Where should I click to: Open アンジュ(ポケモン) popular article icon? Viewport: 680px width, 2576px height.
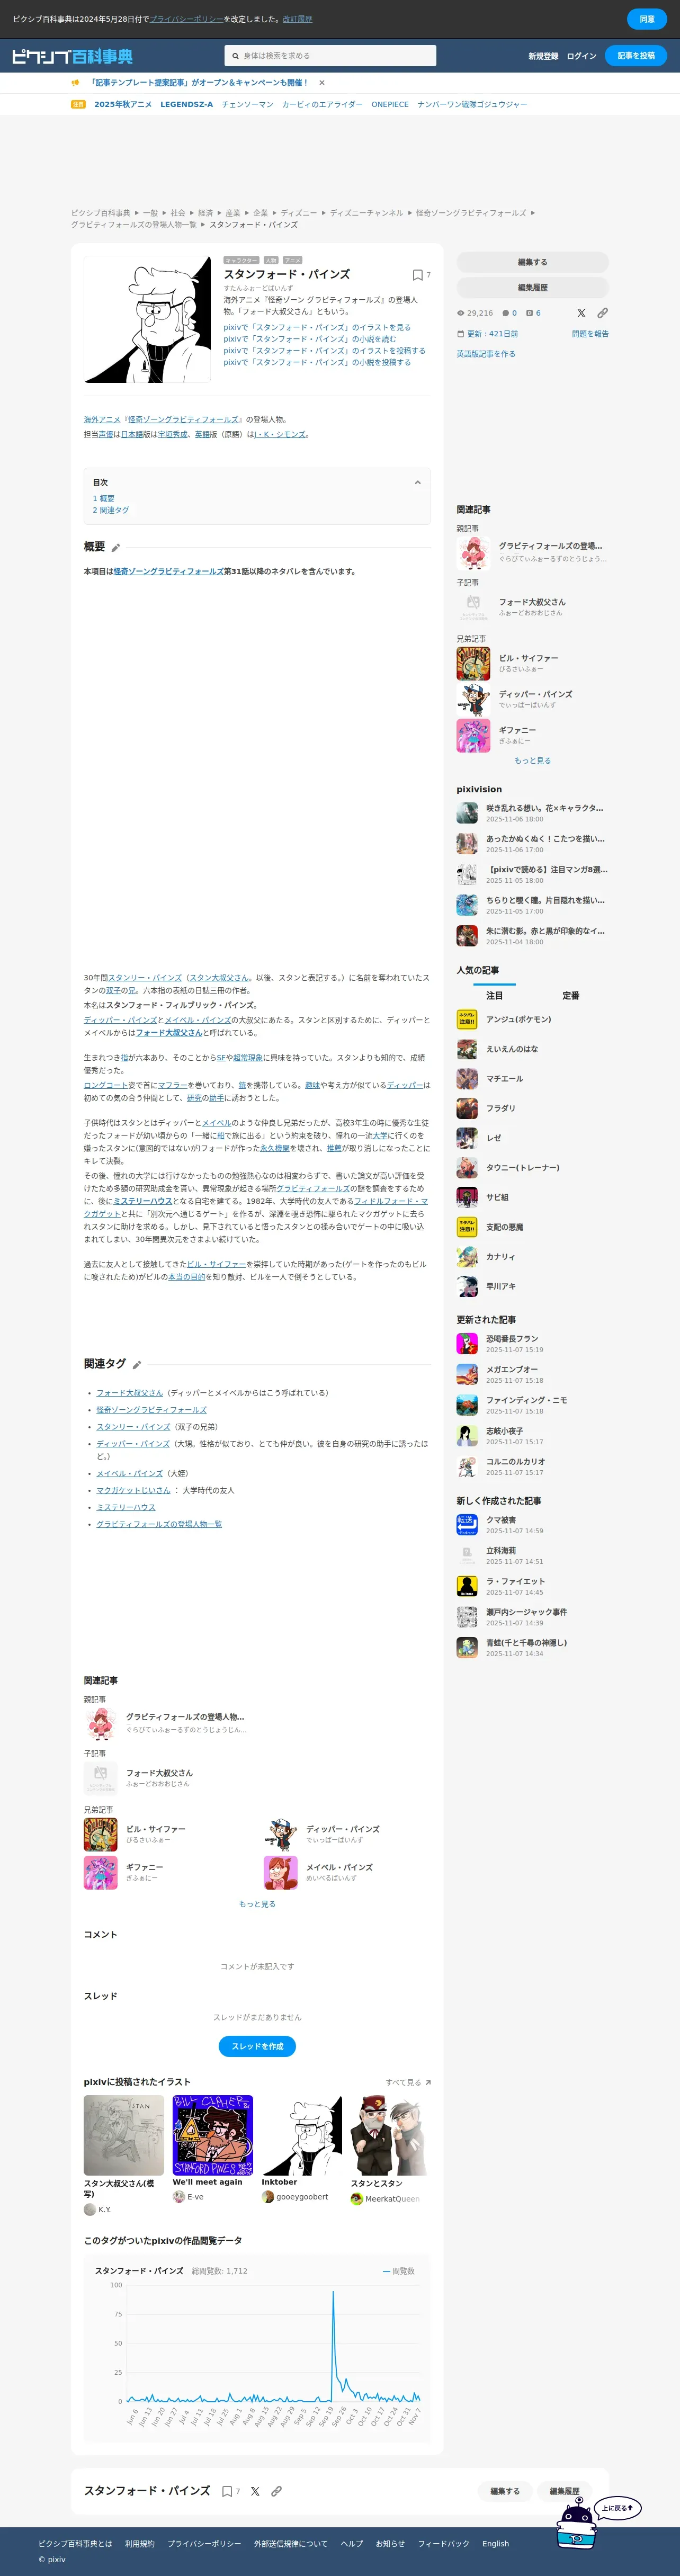click(467, 1019)
